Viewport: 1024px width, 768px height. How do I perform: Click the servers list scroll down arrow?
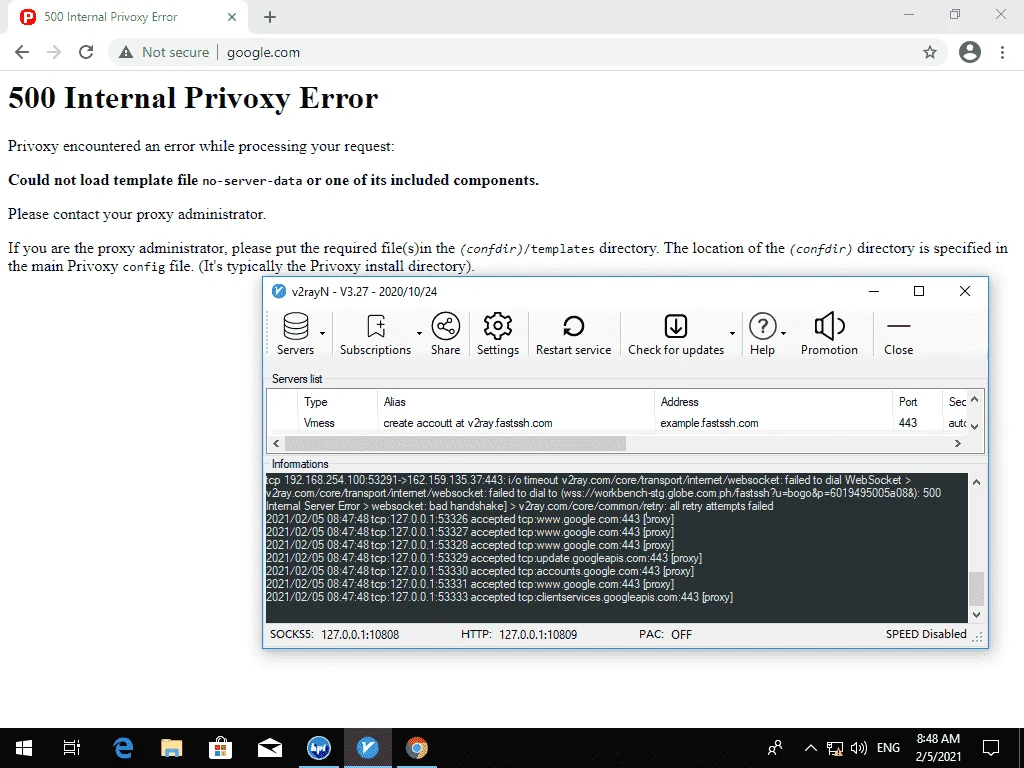pyautogui.click(x=974, y=426)
